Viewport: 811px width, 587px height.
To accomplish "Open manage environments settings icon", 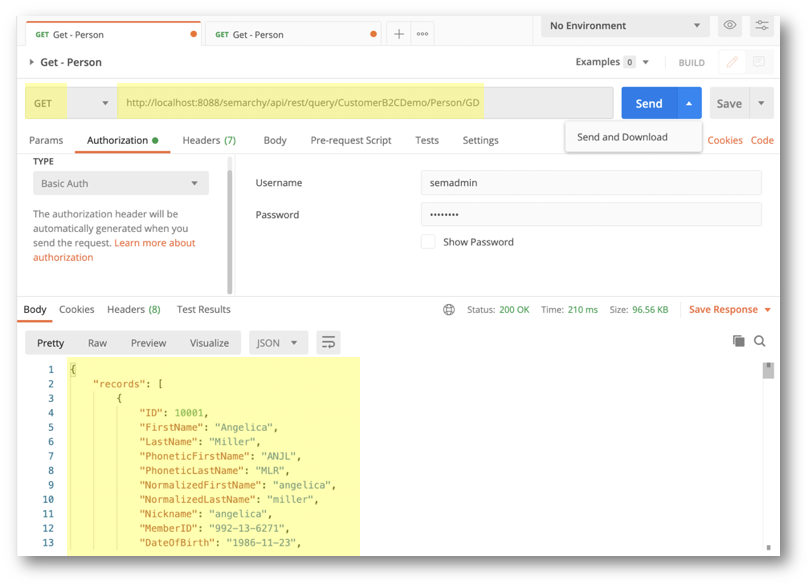I will (762, 25).
